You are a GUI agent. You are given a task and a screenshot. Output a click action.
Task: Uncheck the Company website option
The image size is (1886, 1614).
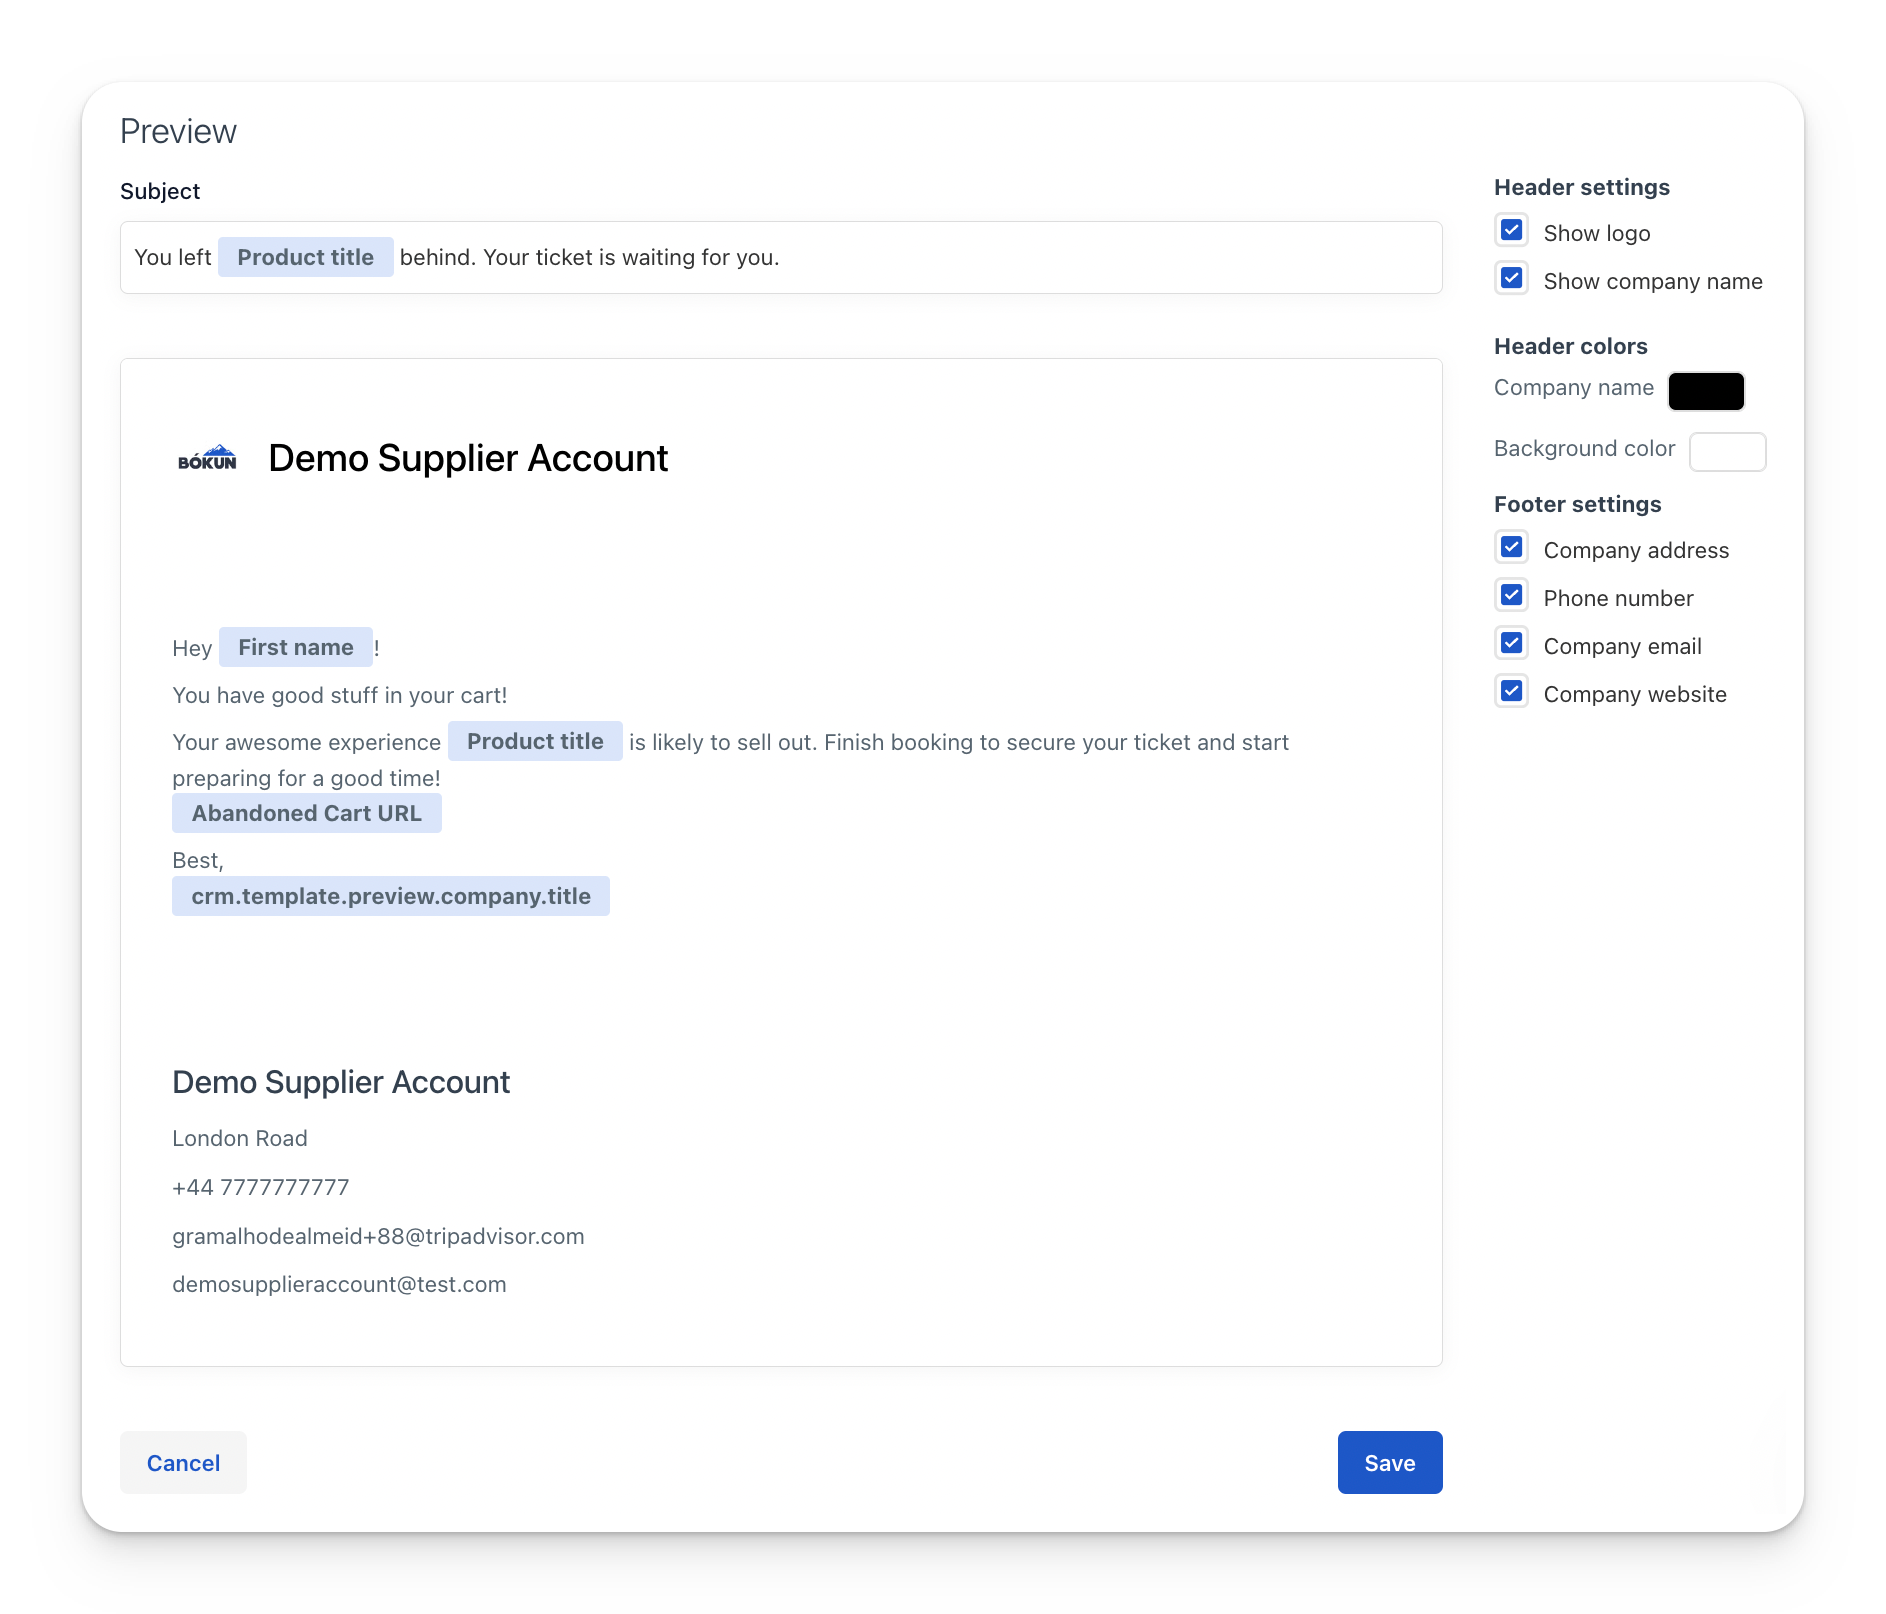pyautogui.click(x=1512, y=690)
